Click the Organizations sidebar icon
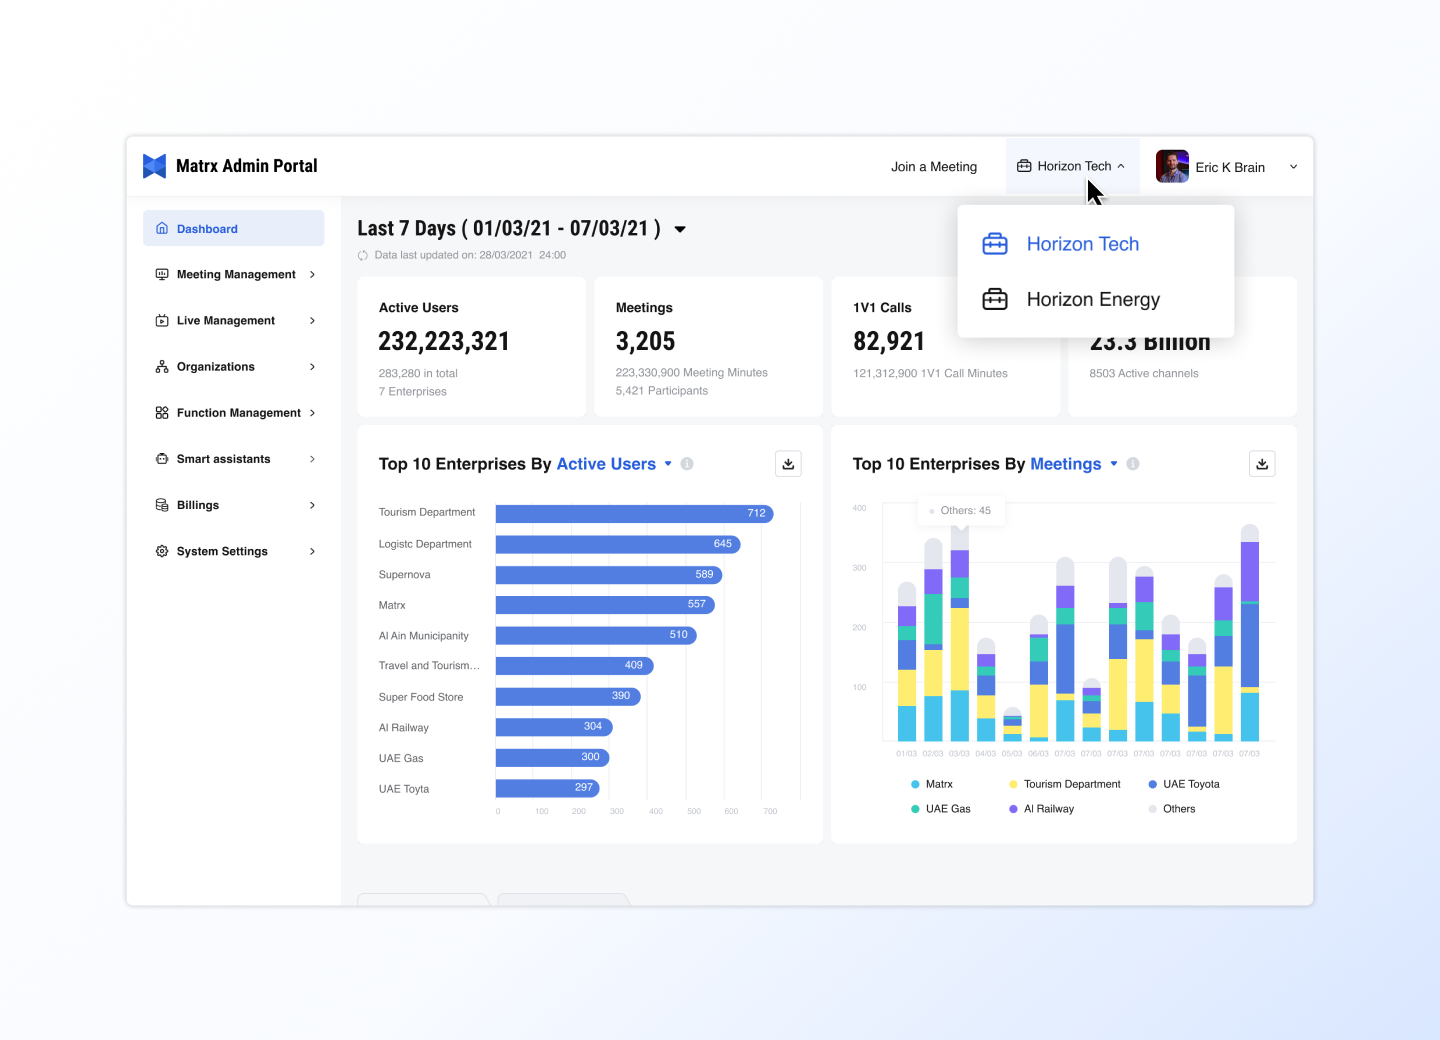The height and width of the screenshot is (1040, 1440). (x=162, y=367)
